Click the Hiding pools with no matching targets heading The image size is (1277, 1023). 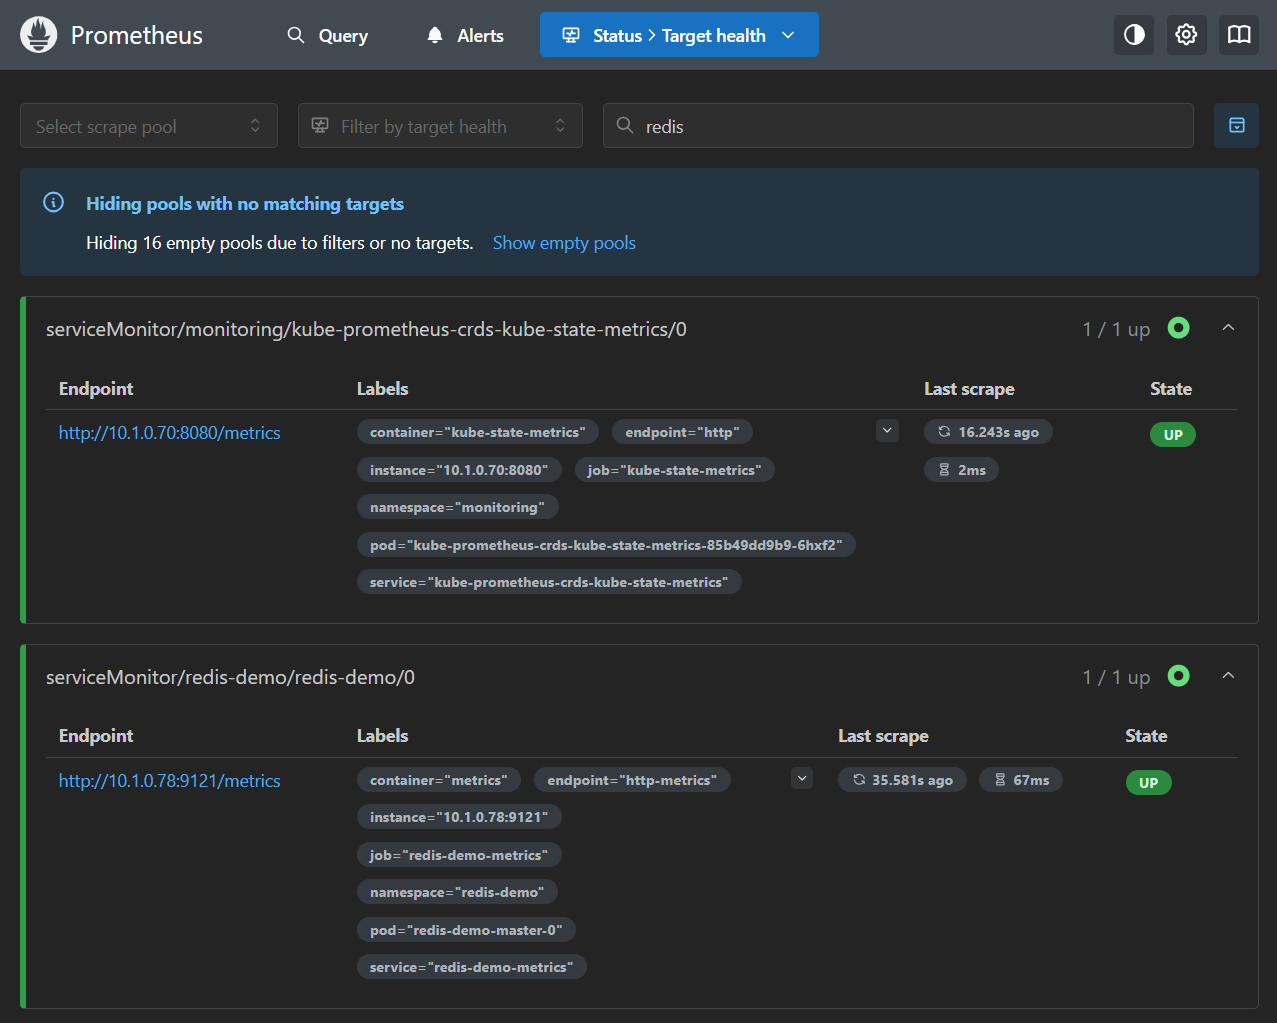coord(245,203)
